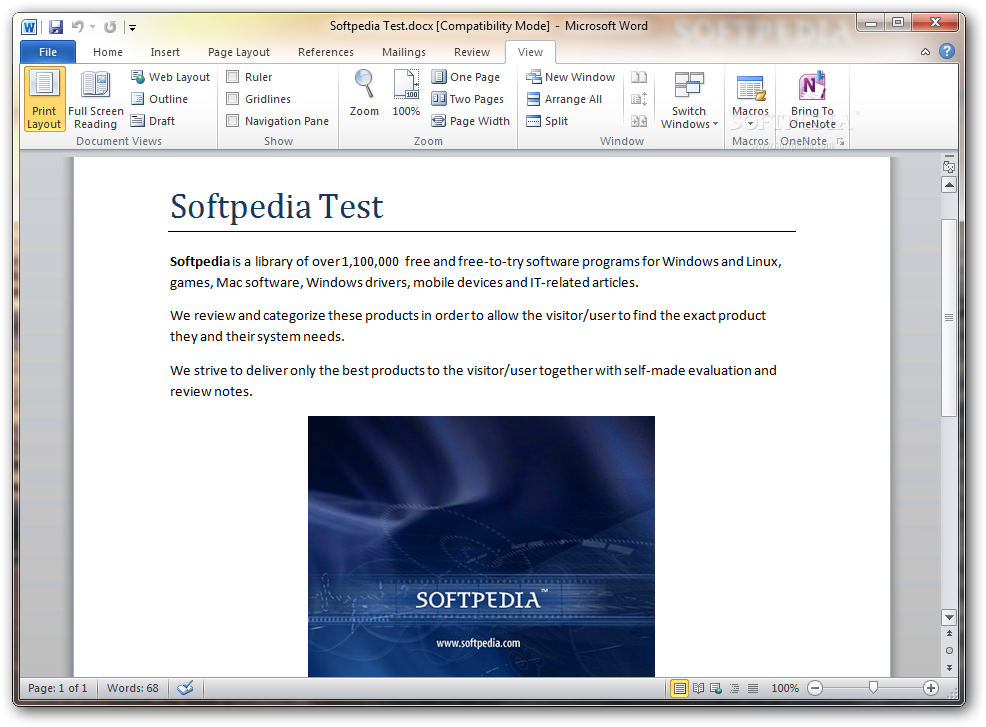The height and width of the screenshot is (727, 986).
Task: Open the Mailings tab
Action: click(x=403, y=52)
